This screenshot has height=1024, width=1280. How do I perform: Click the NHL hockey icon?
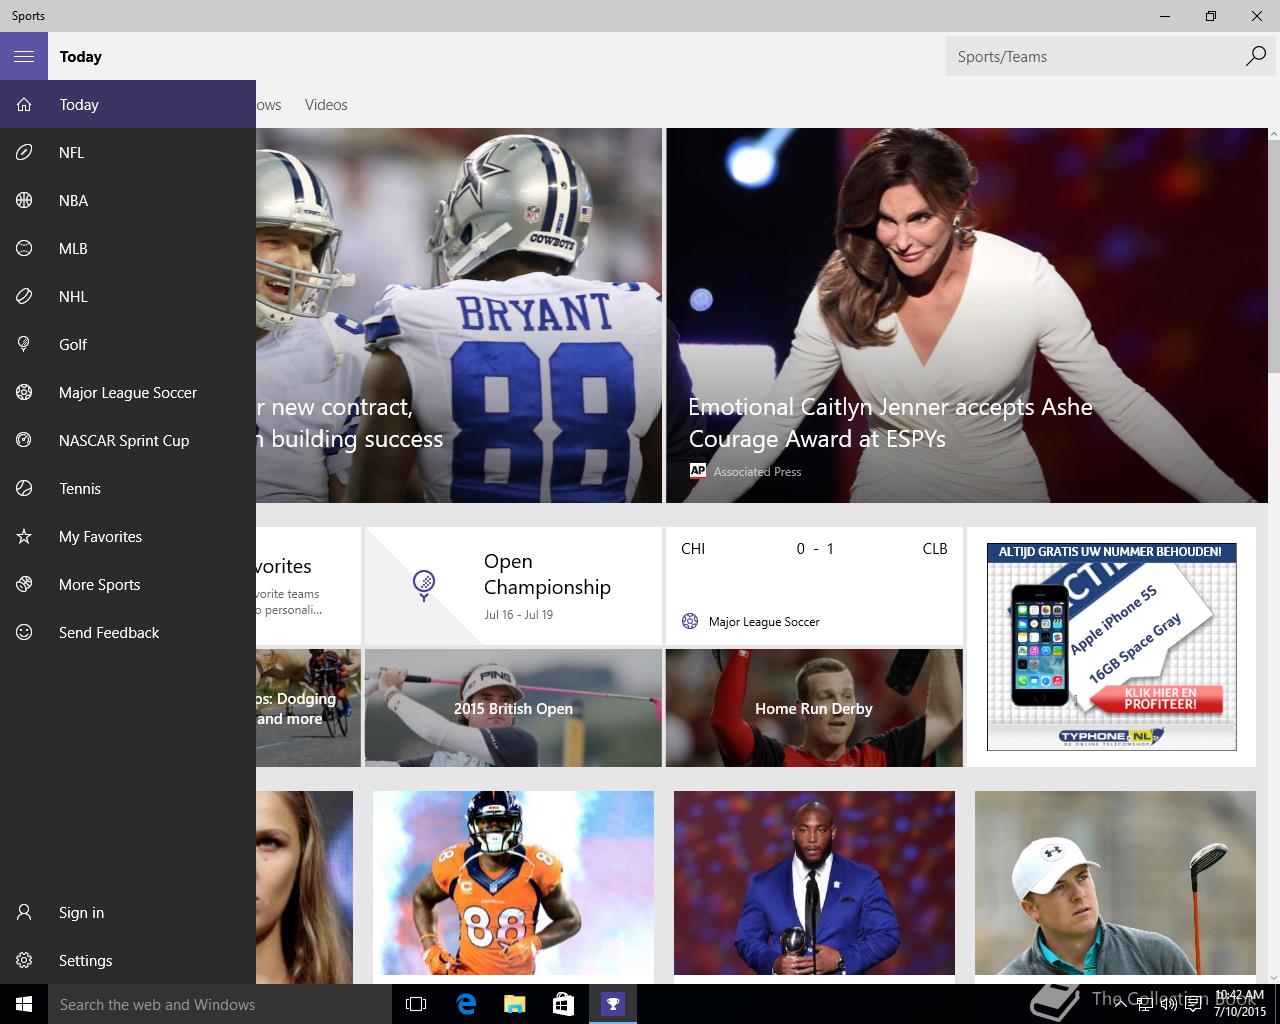pyautogui.click(x=24, y=296)
